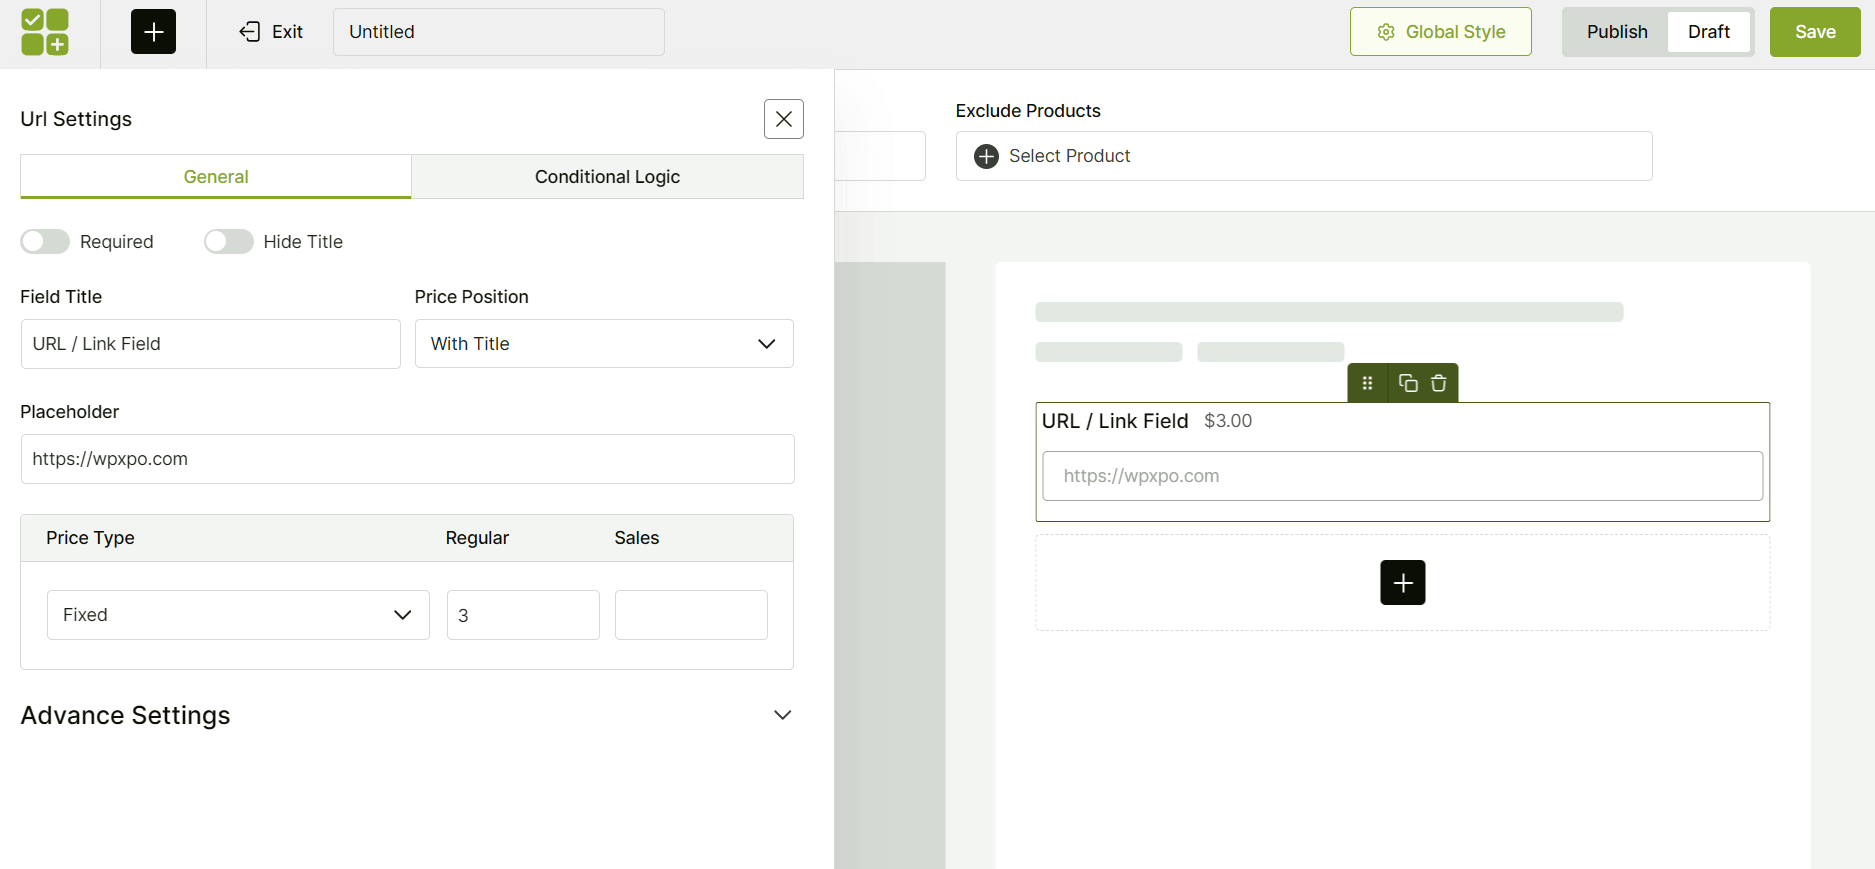The height and width of the screenshot is (869, 1875).
Task: Switch to the General tab
Action: [216, 177]
